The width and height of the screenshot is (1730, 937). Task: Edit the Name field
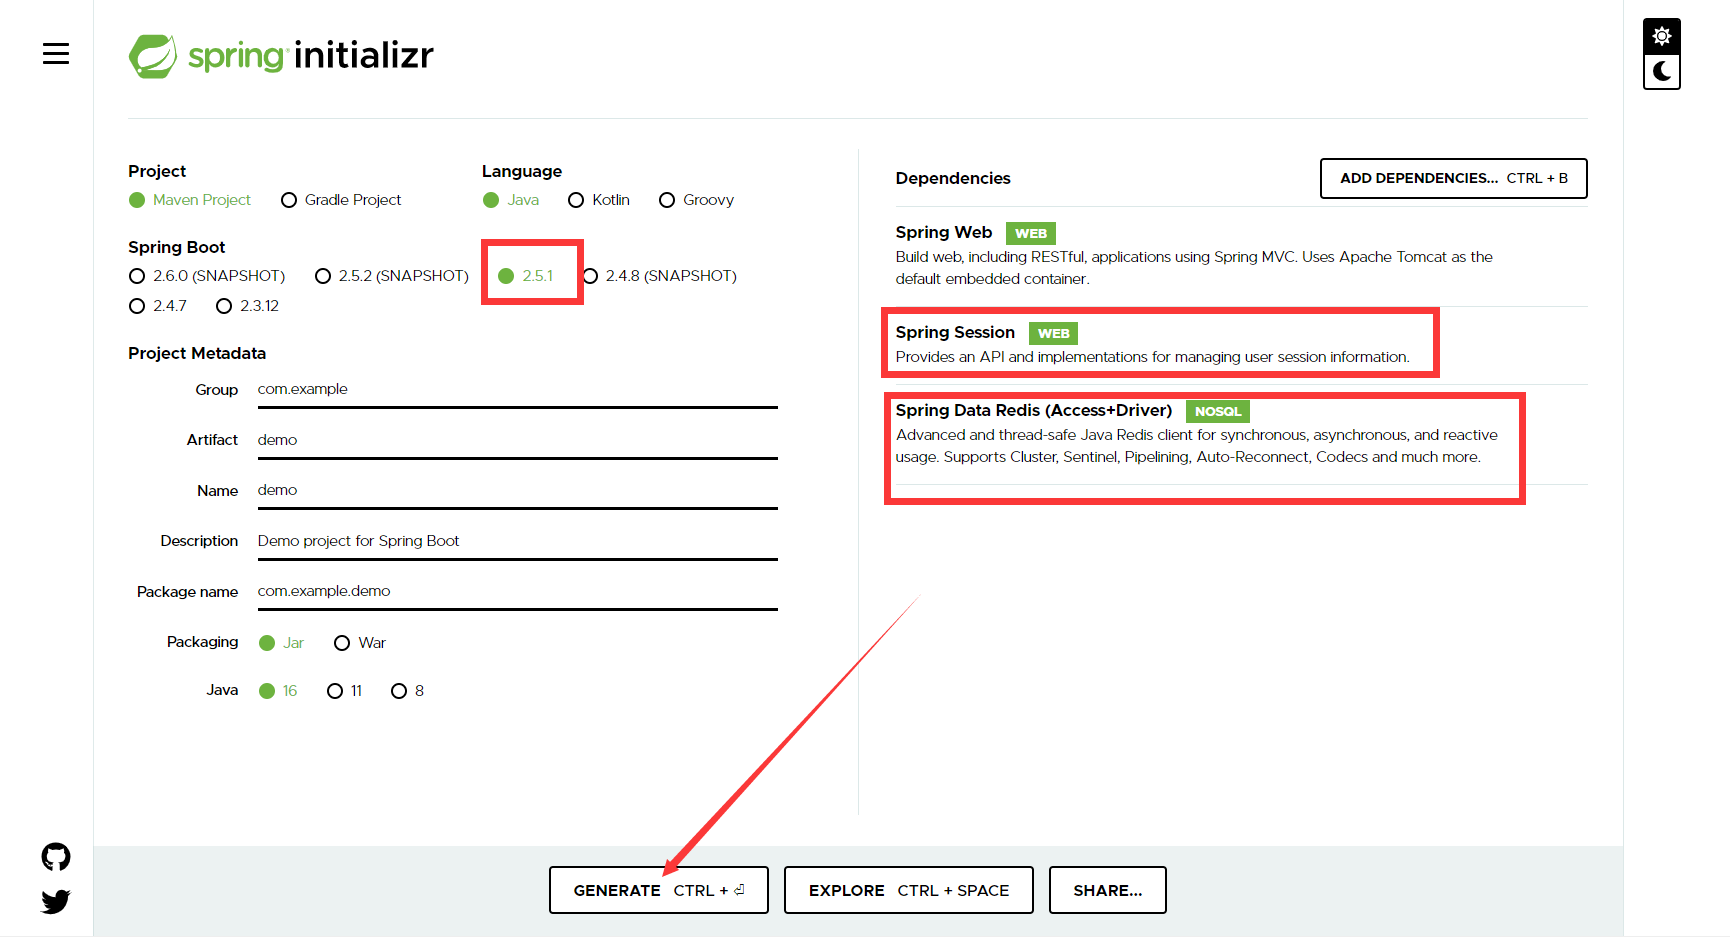pos(518,490)
